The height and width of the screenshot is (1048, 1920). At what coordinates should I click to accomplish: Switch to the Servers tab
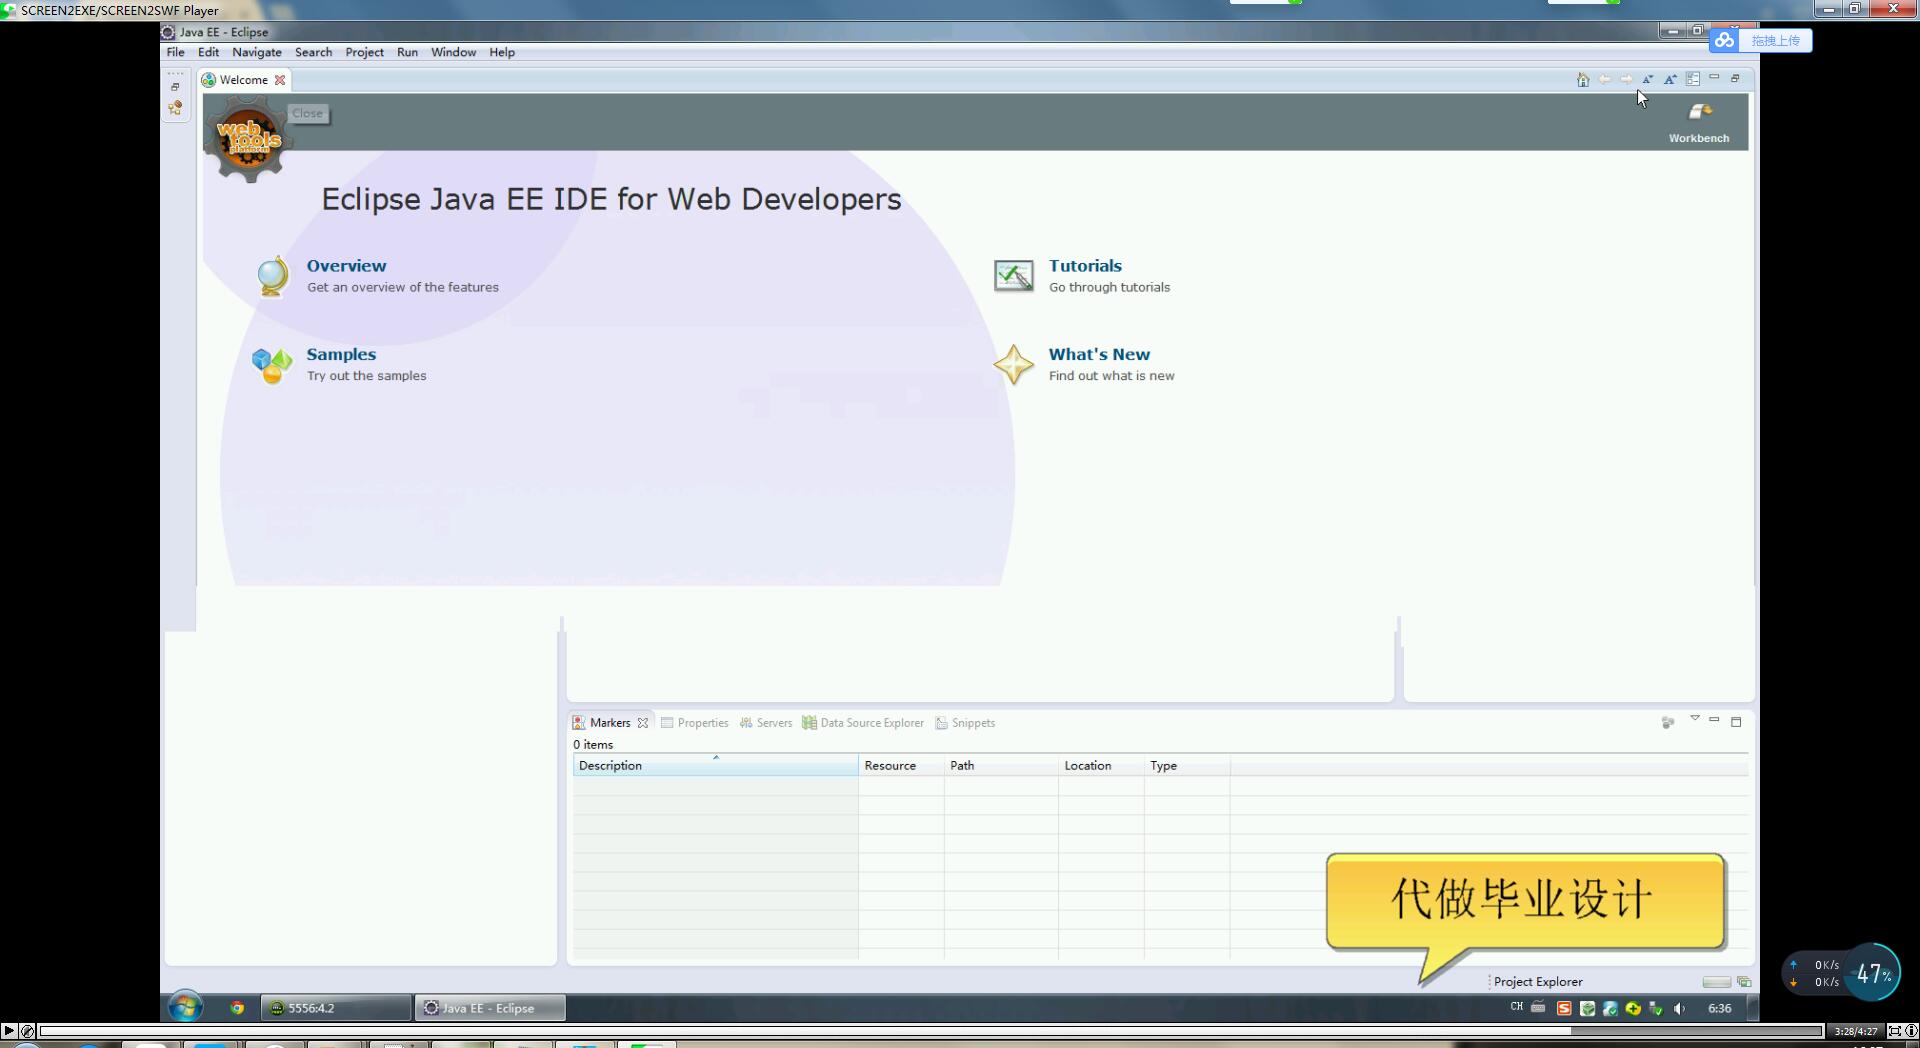(x=766, y=723)
